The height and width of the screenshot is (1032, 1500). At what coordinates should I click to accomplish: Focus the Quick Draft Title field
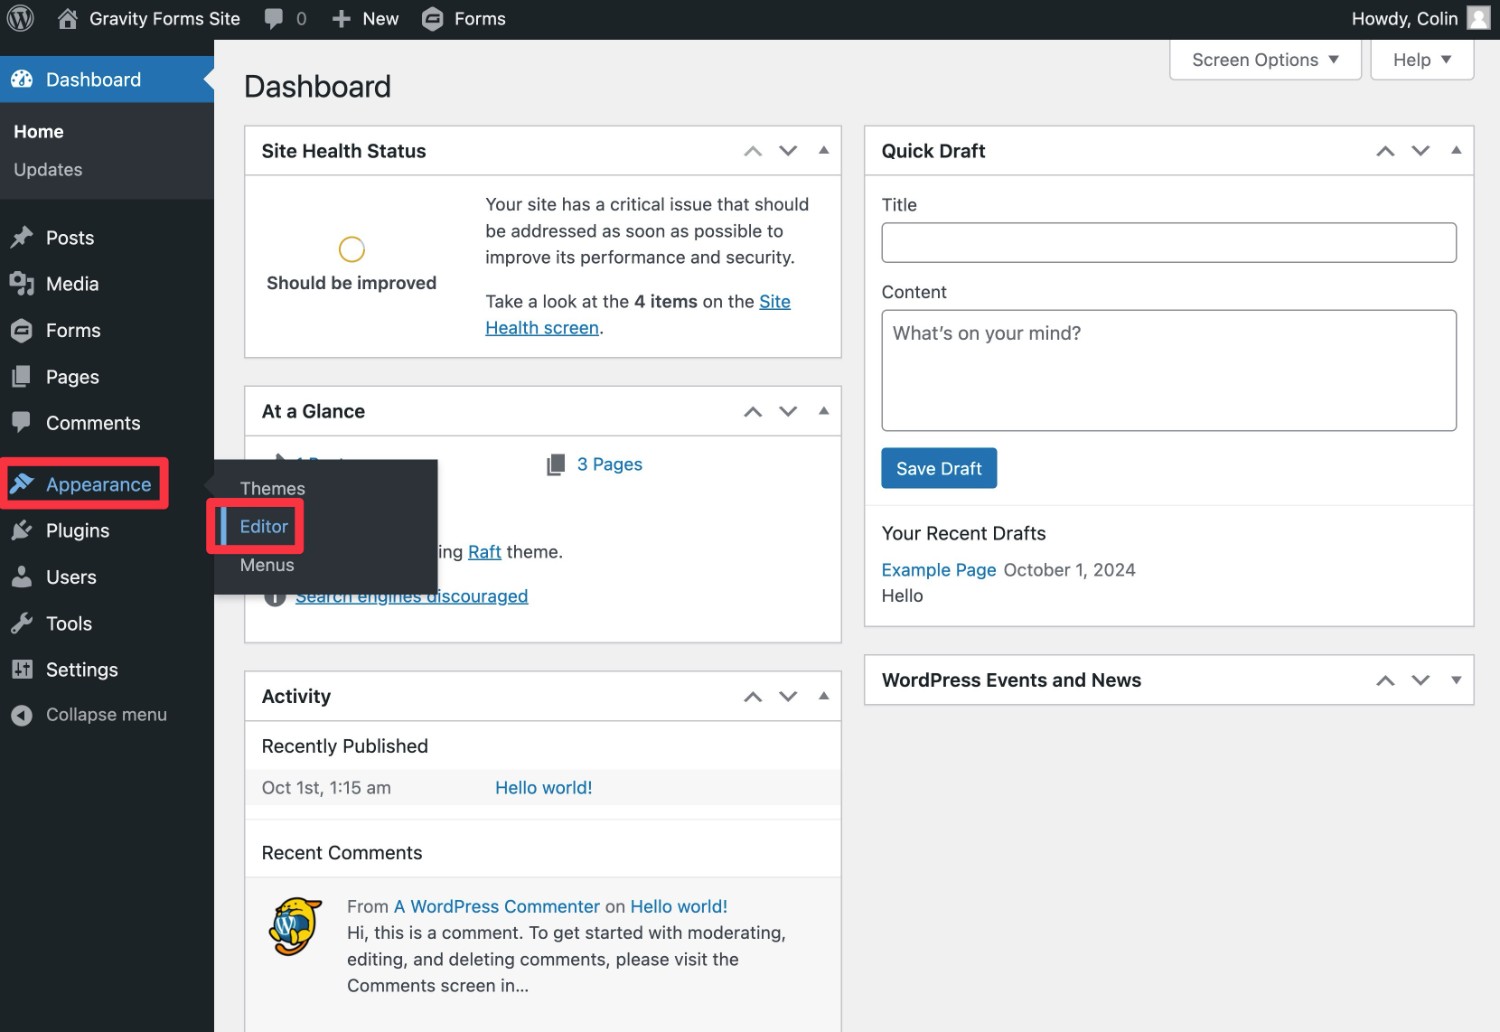click(1169, 242)
